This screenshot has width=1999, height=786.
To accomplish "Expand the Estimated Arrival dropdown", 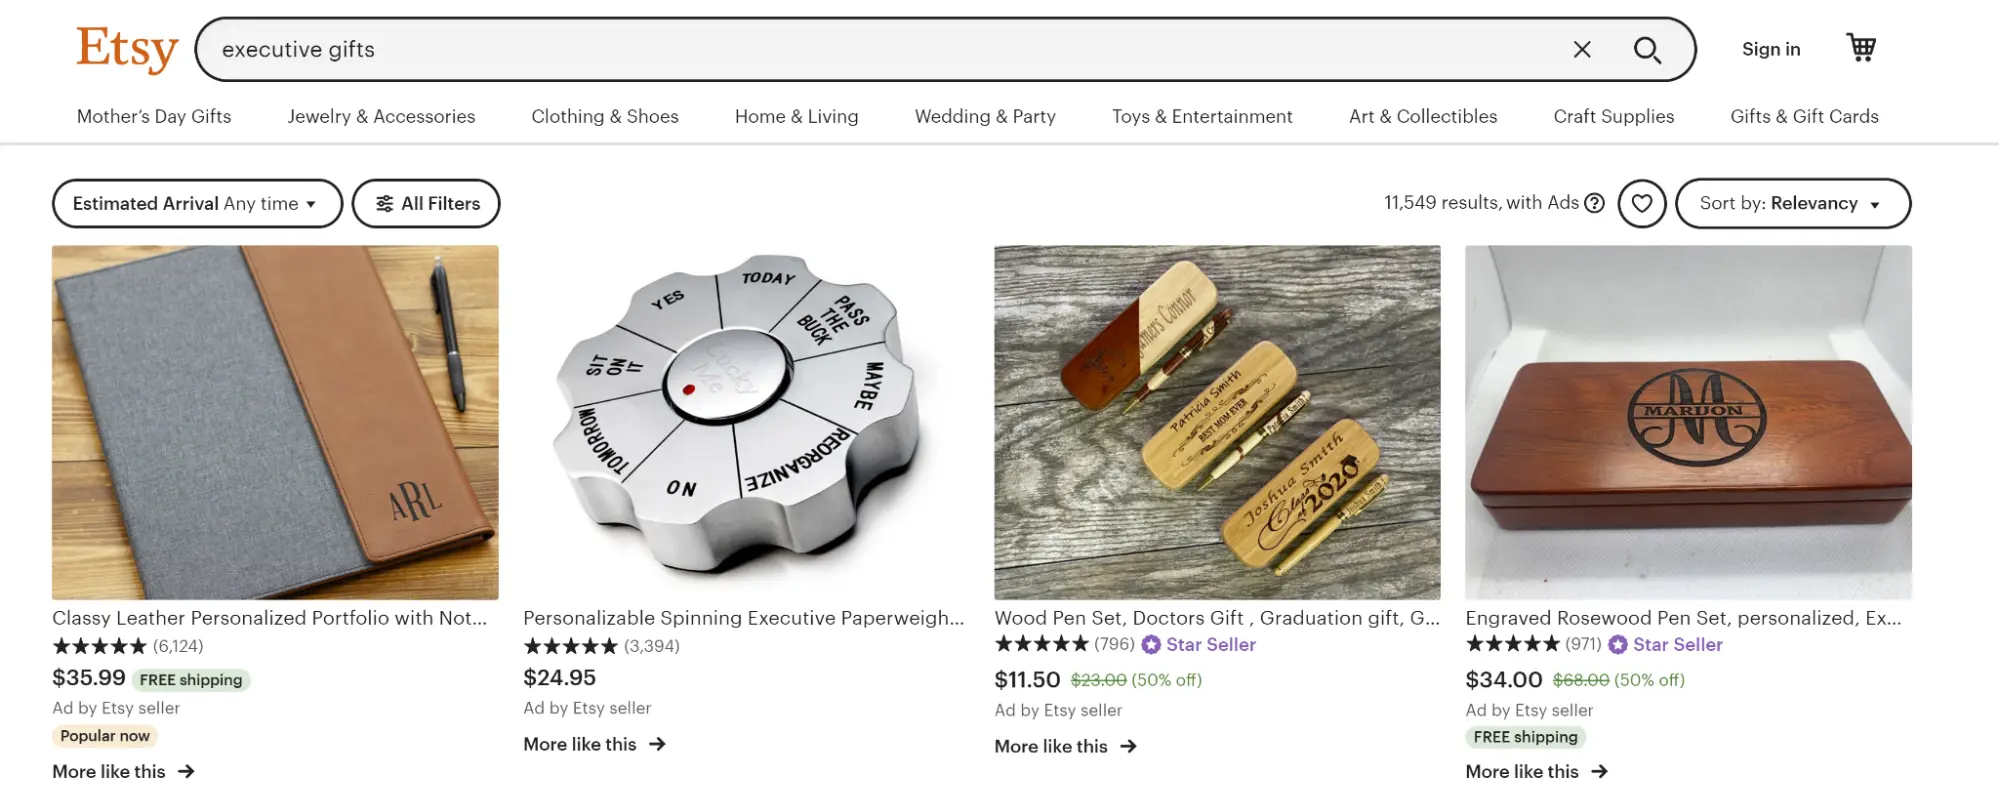I will point(196,203).
